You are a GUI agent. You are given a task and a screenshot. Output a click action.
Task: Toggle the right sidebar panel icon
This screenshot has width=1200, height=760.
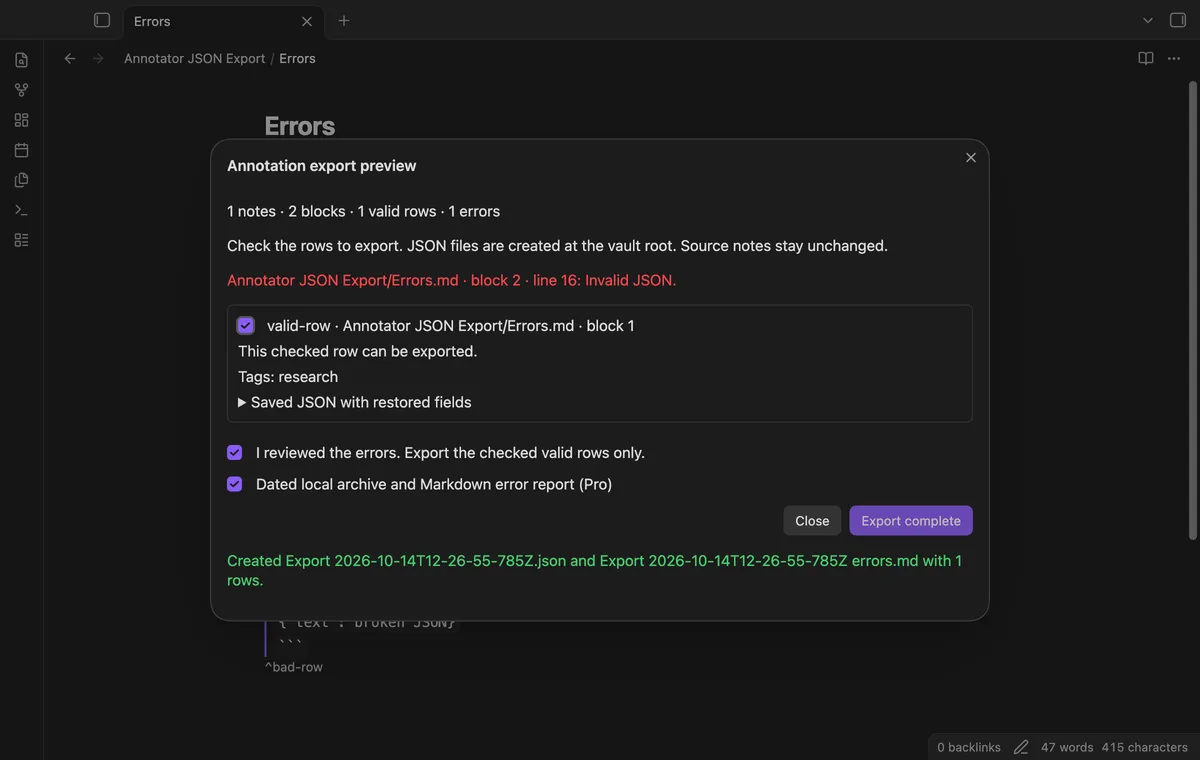tap(1178, 20)
